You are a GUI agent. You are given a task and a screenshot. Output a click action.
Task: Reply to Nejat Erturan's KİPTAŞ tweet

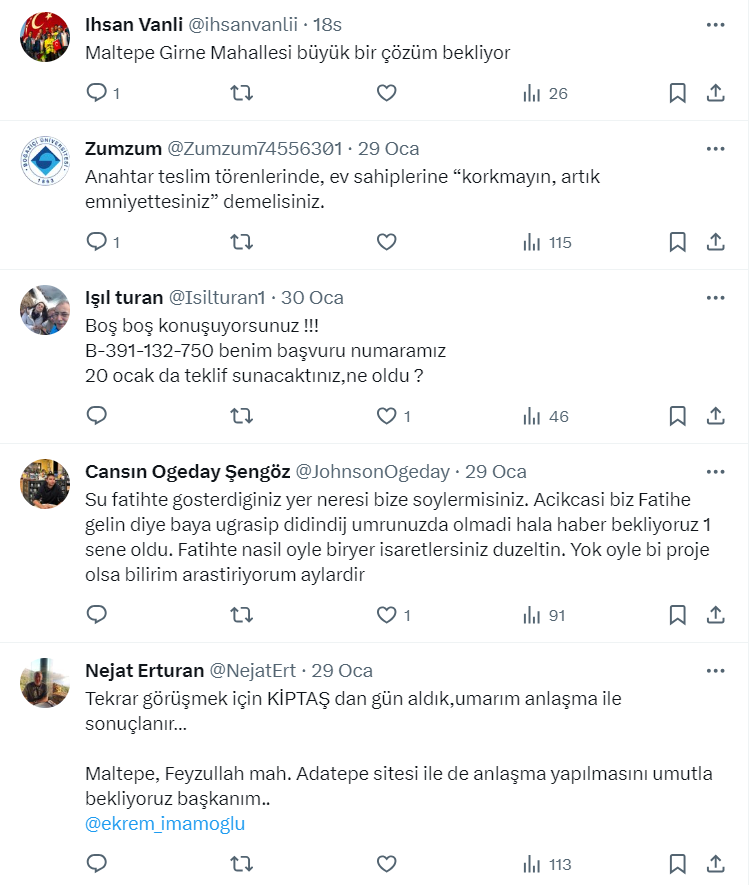97,864
